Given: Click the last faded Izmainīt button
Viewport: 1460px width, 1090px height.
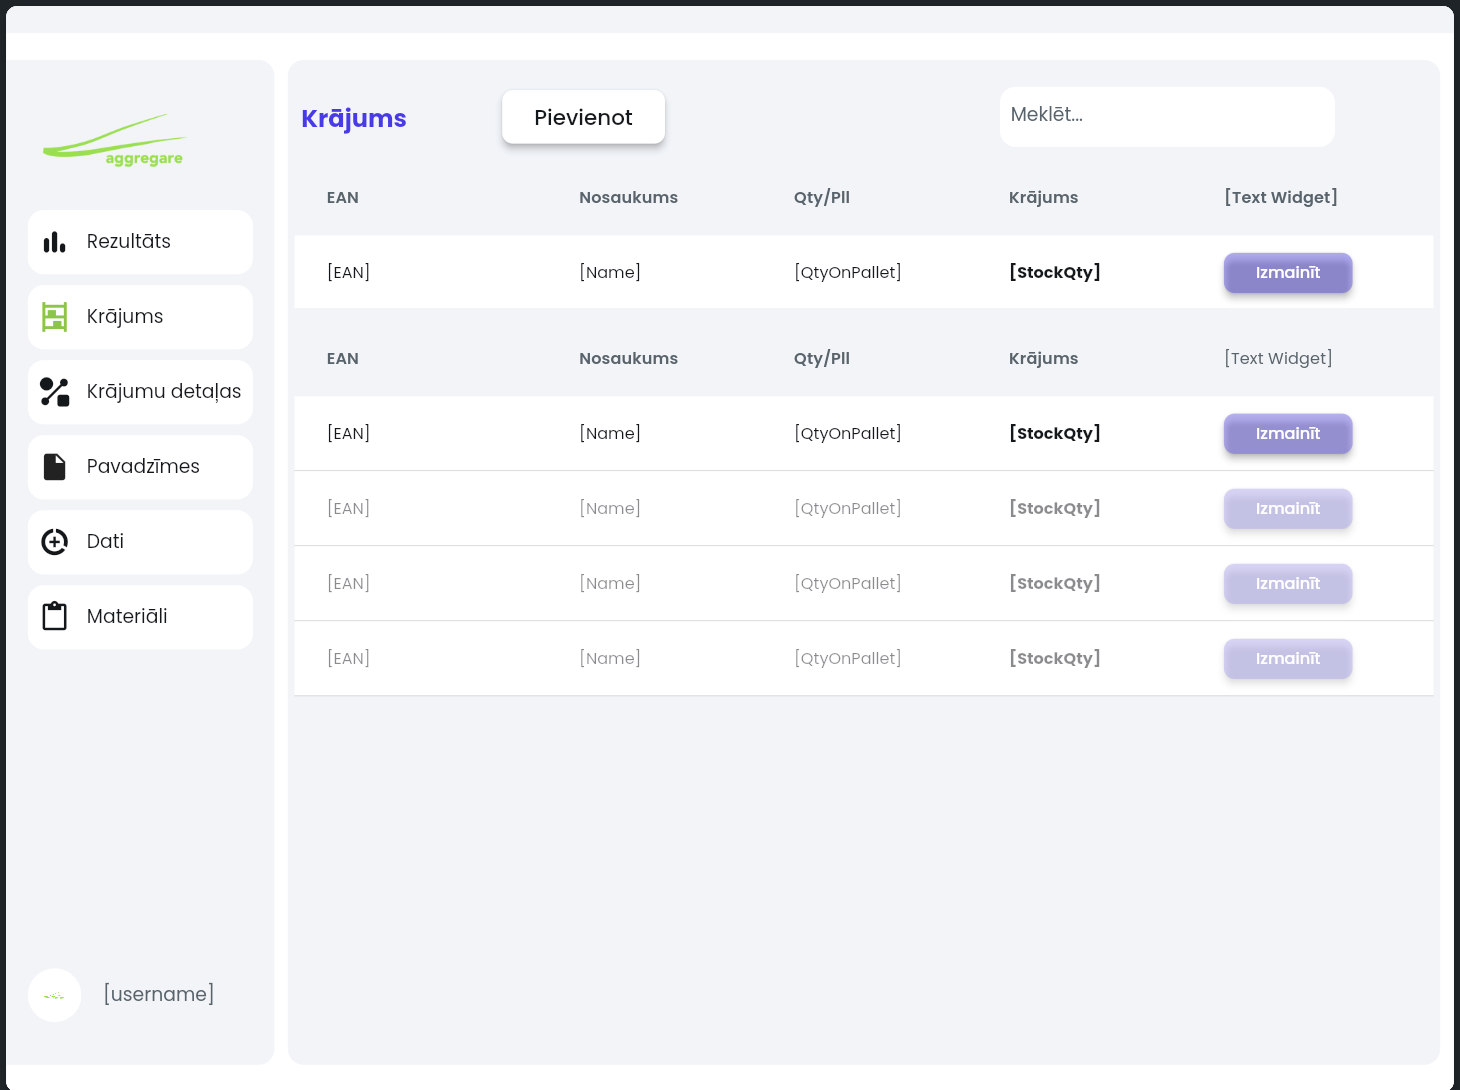Looking at the screenshot, I should (x=1288, y=659).
